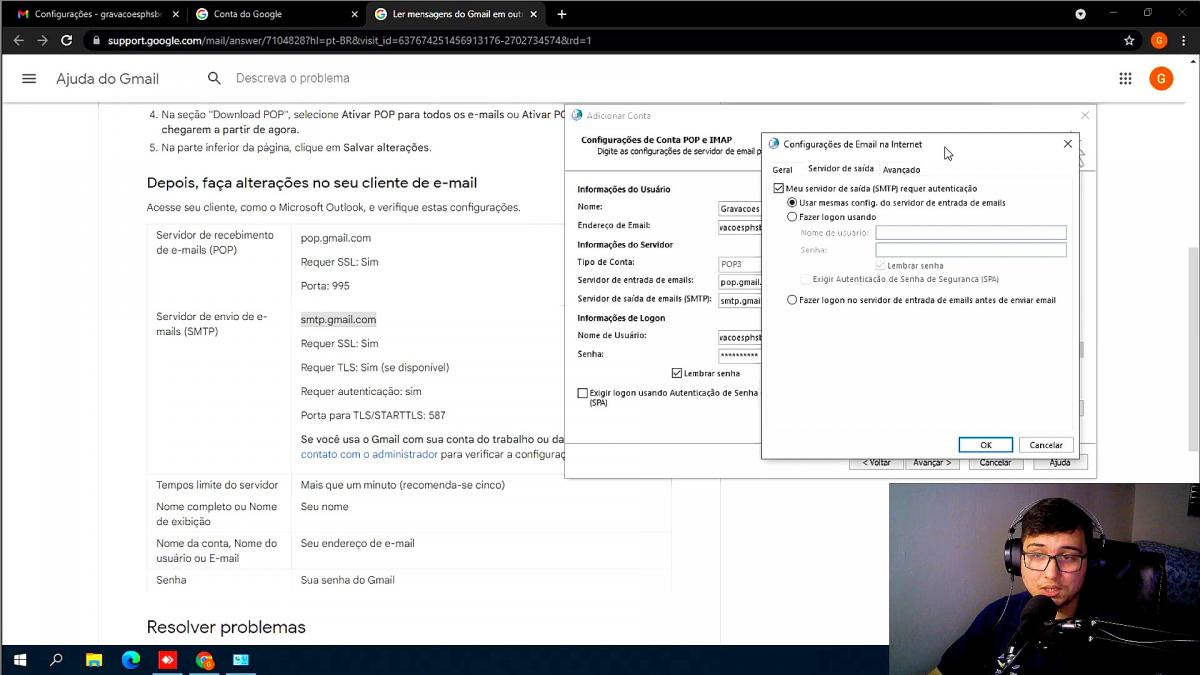Screen dimensions: 1200x675
Task: Click the 'Porta: 995' text
Action: point(325,286)
